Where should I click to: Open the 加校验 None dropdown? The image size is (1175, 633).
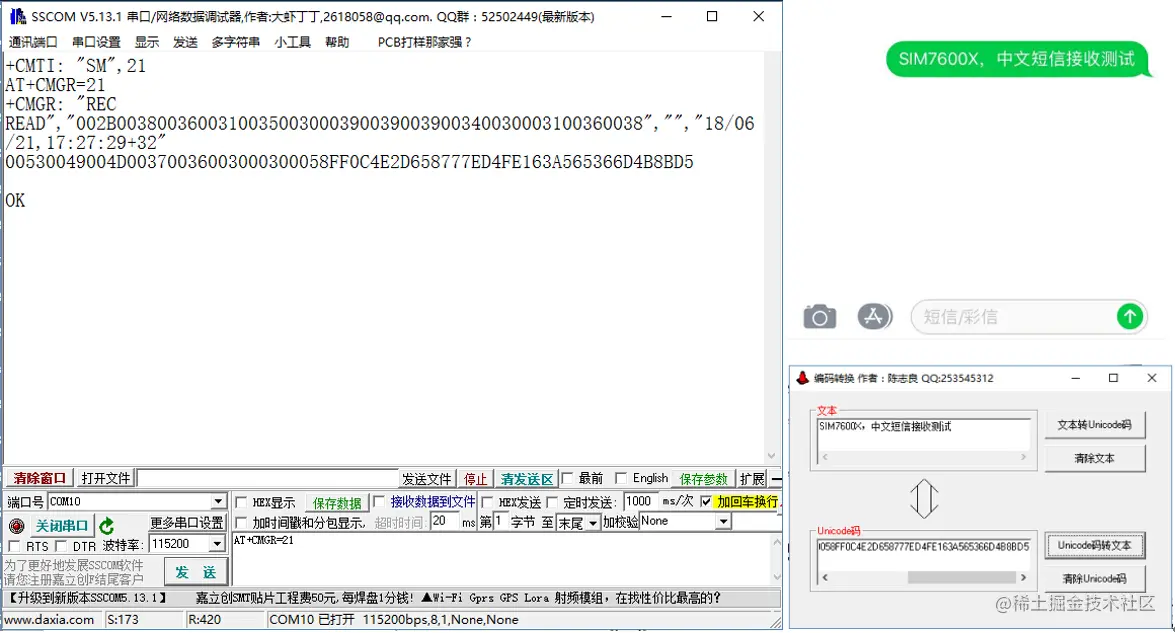[722, 521]
